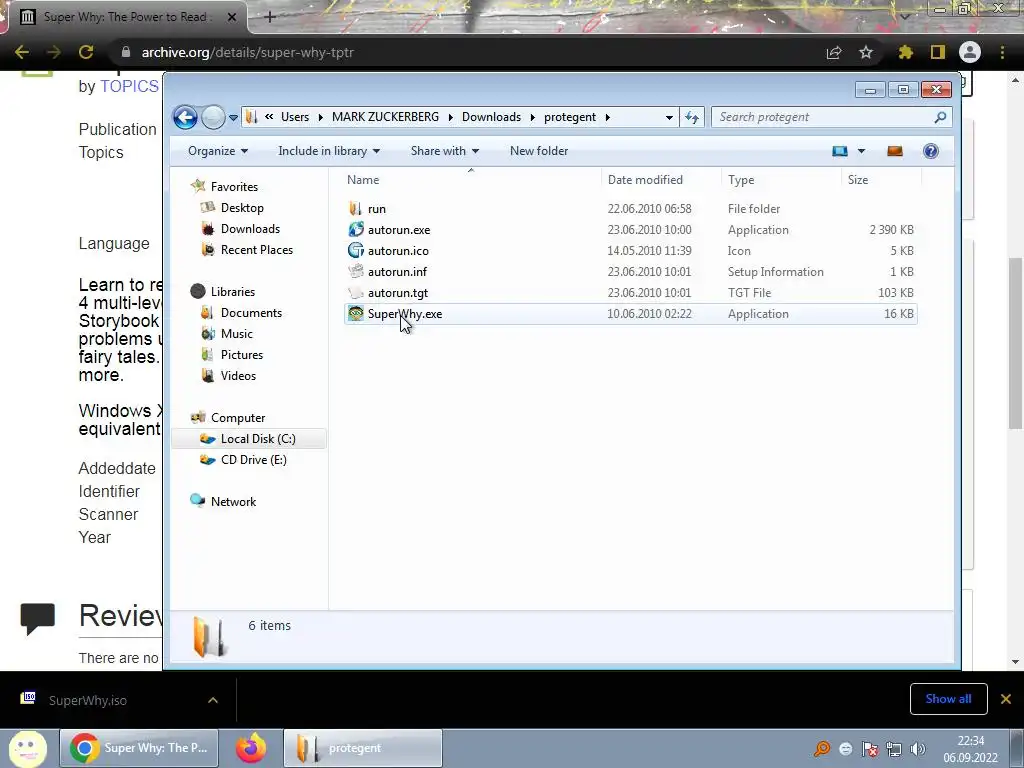This screenshot has height=768, width=1024.
Task: Click the Show all downloads button
Action: 948,699
